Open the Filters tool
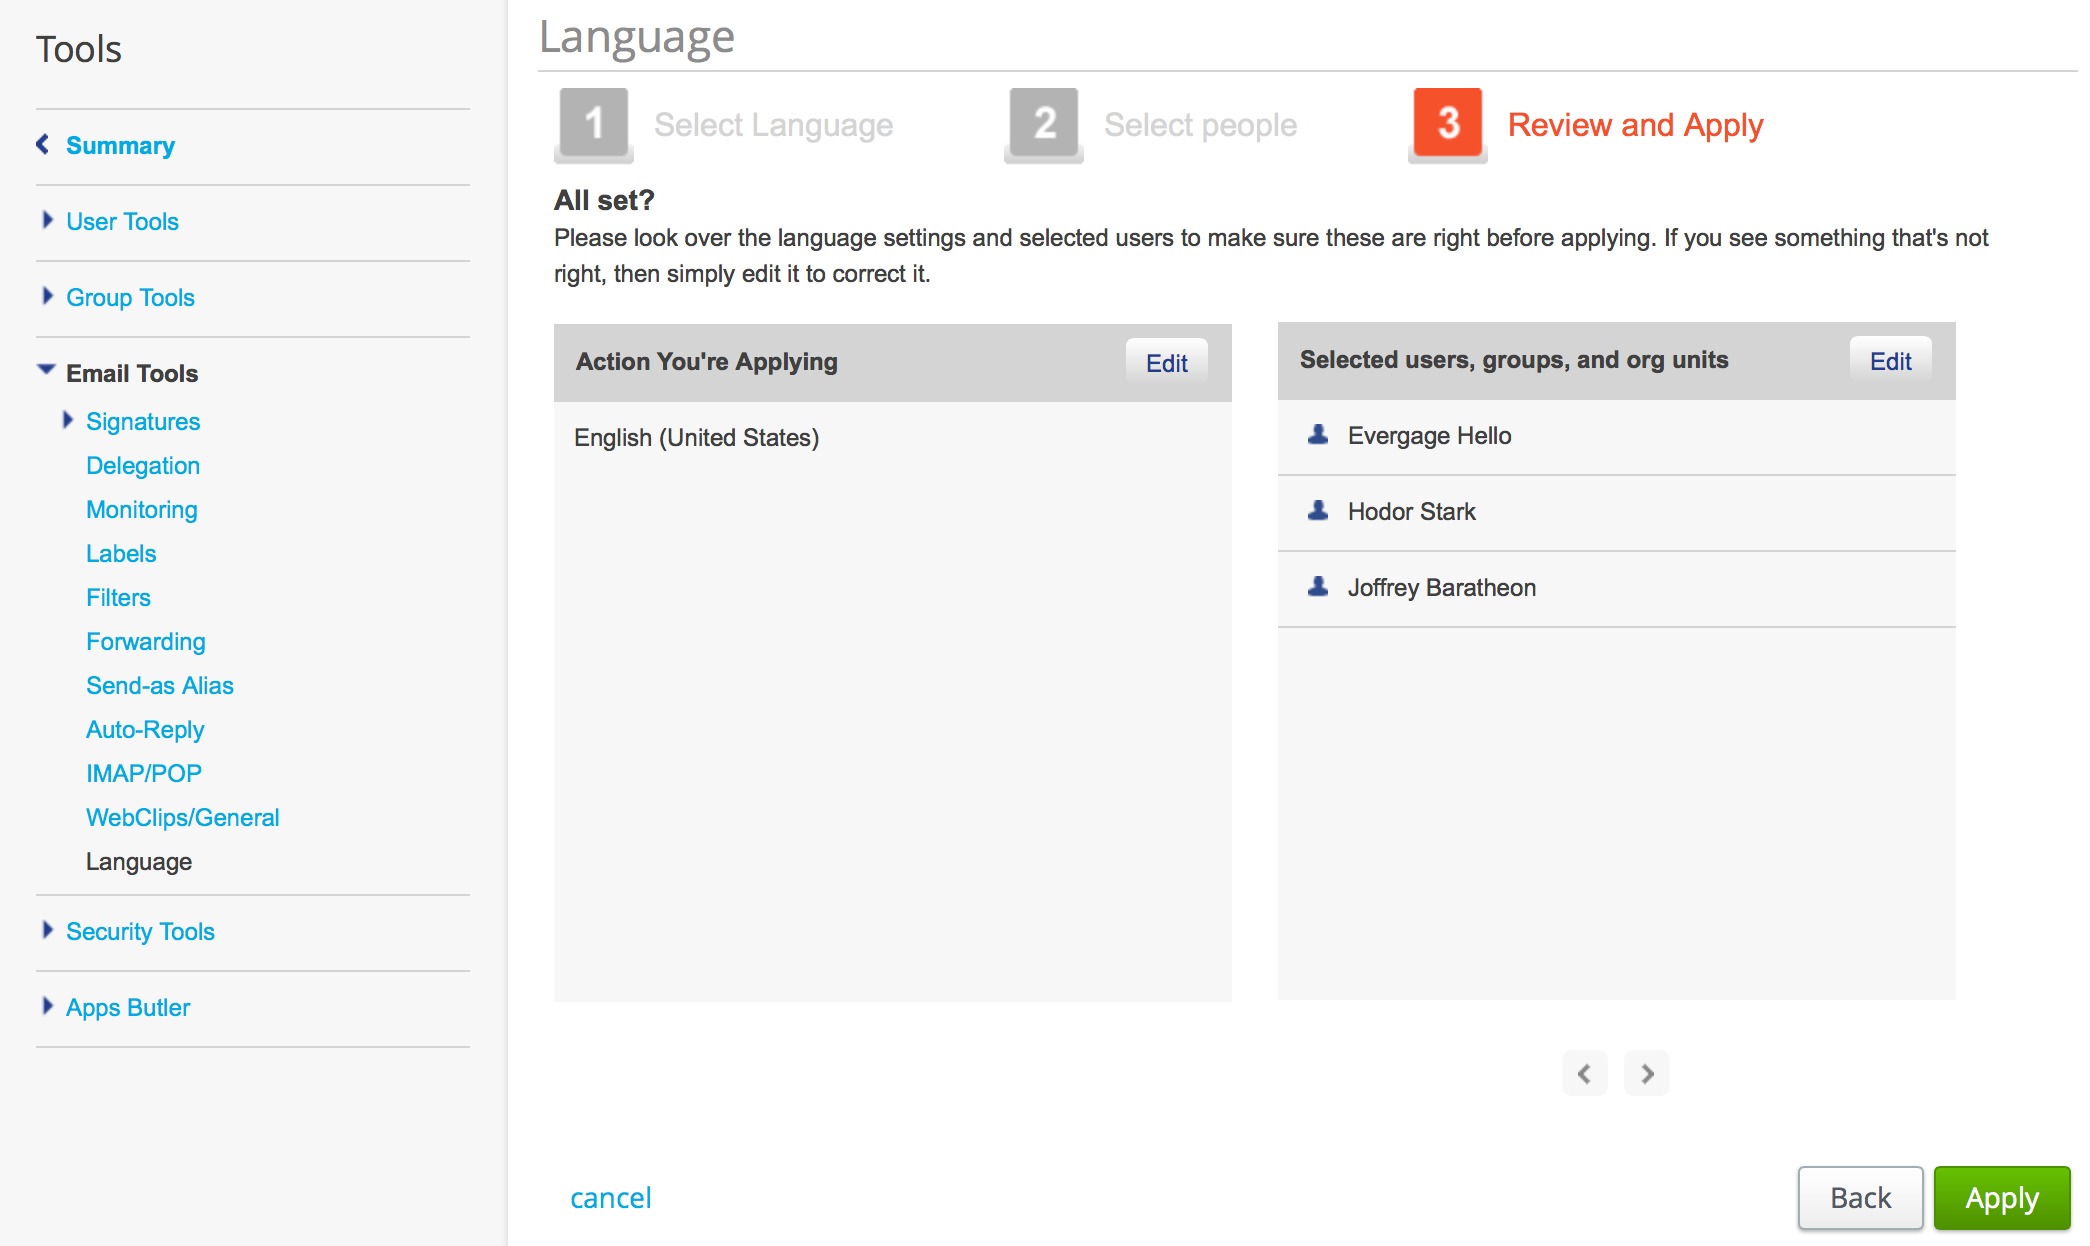 pyautogui.click(x=118, y=598)
